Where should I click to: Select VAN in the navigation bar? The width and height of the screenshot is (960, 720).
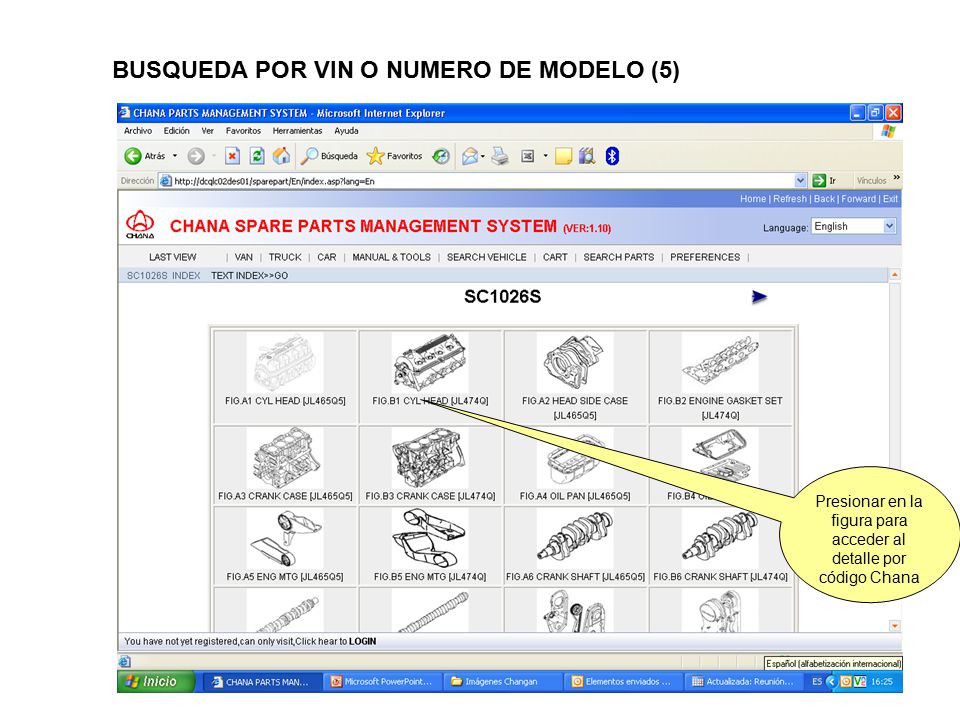pyautogui.click(x=244, y=257)
